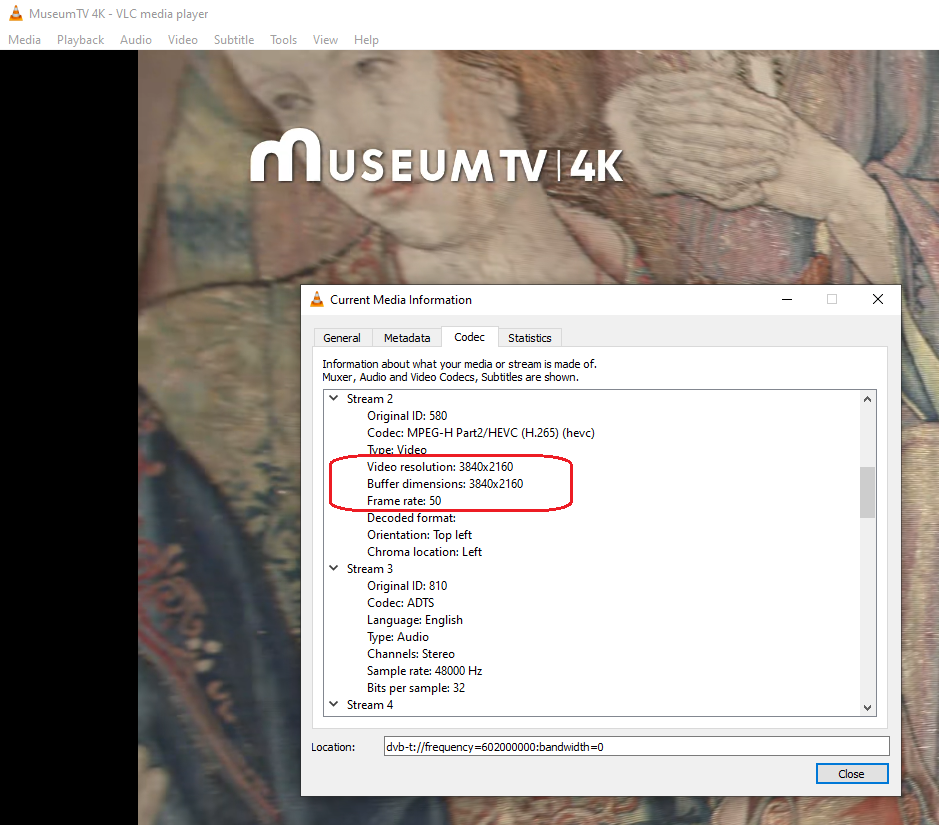Collapse the Stream 3 node
The image size is (939, 825).
click(x=334, y=568)
